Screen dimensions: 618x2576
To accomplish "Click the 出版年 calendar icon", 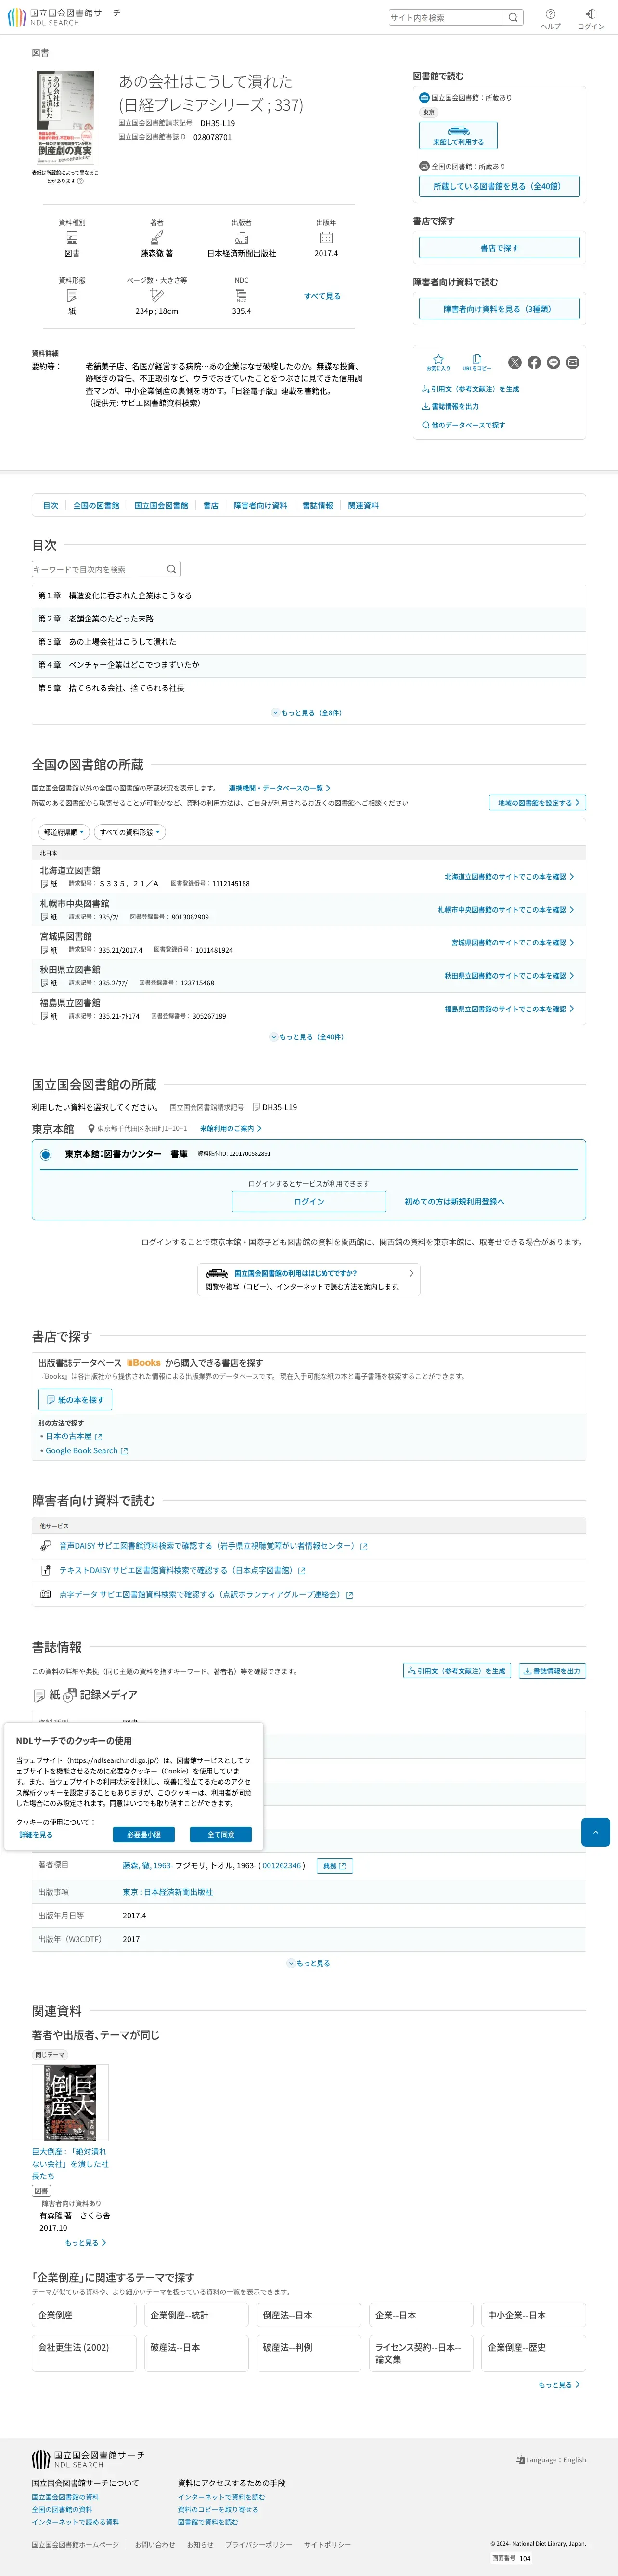I will click(x=326, y=237).
